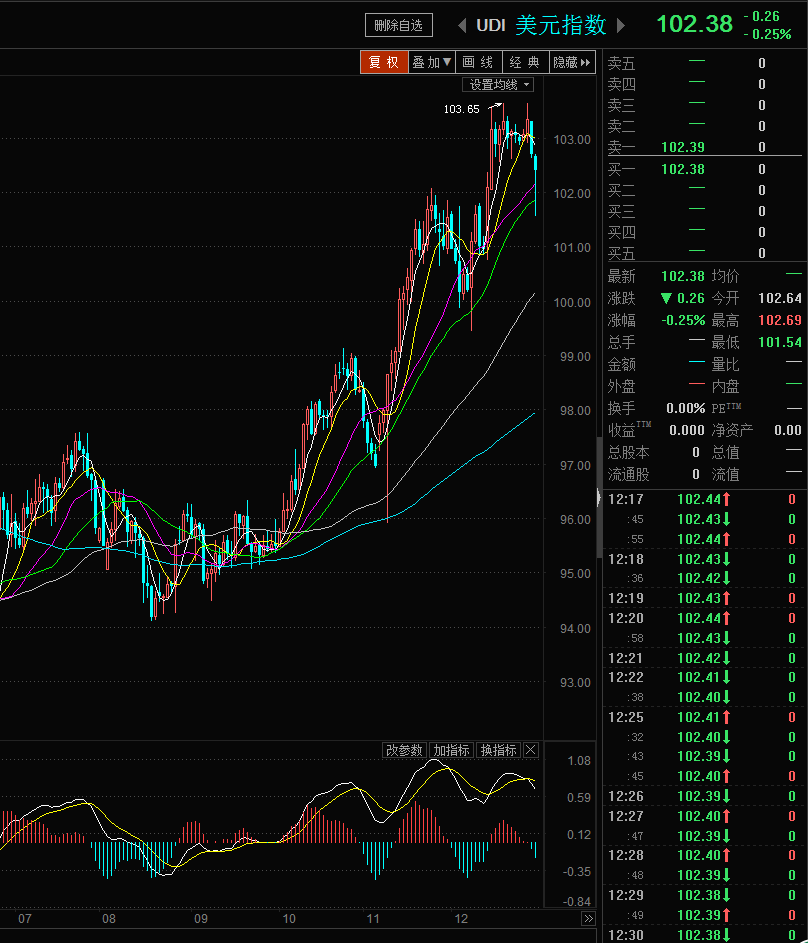Screen dimensions: 808x943
Task: Open the 叠加 overlay dropdown
Action: (x=432, y=62)
